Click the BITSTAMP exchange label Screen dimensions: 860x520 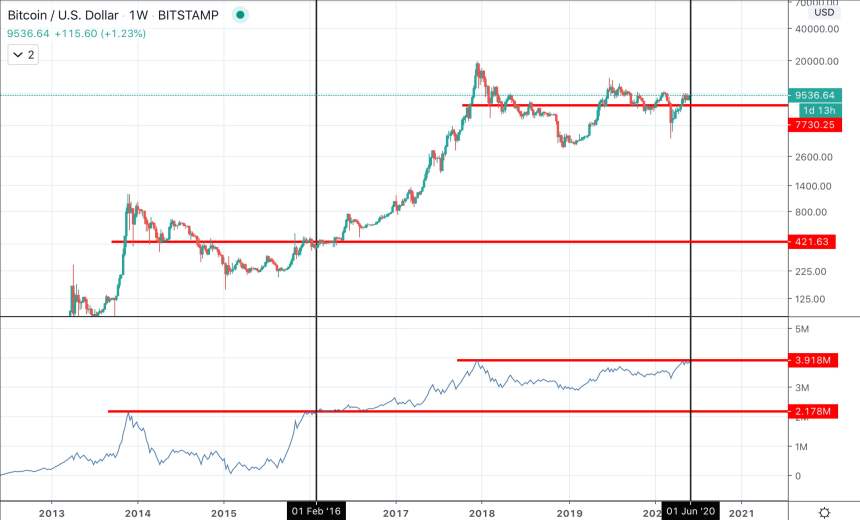point(188,15)
